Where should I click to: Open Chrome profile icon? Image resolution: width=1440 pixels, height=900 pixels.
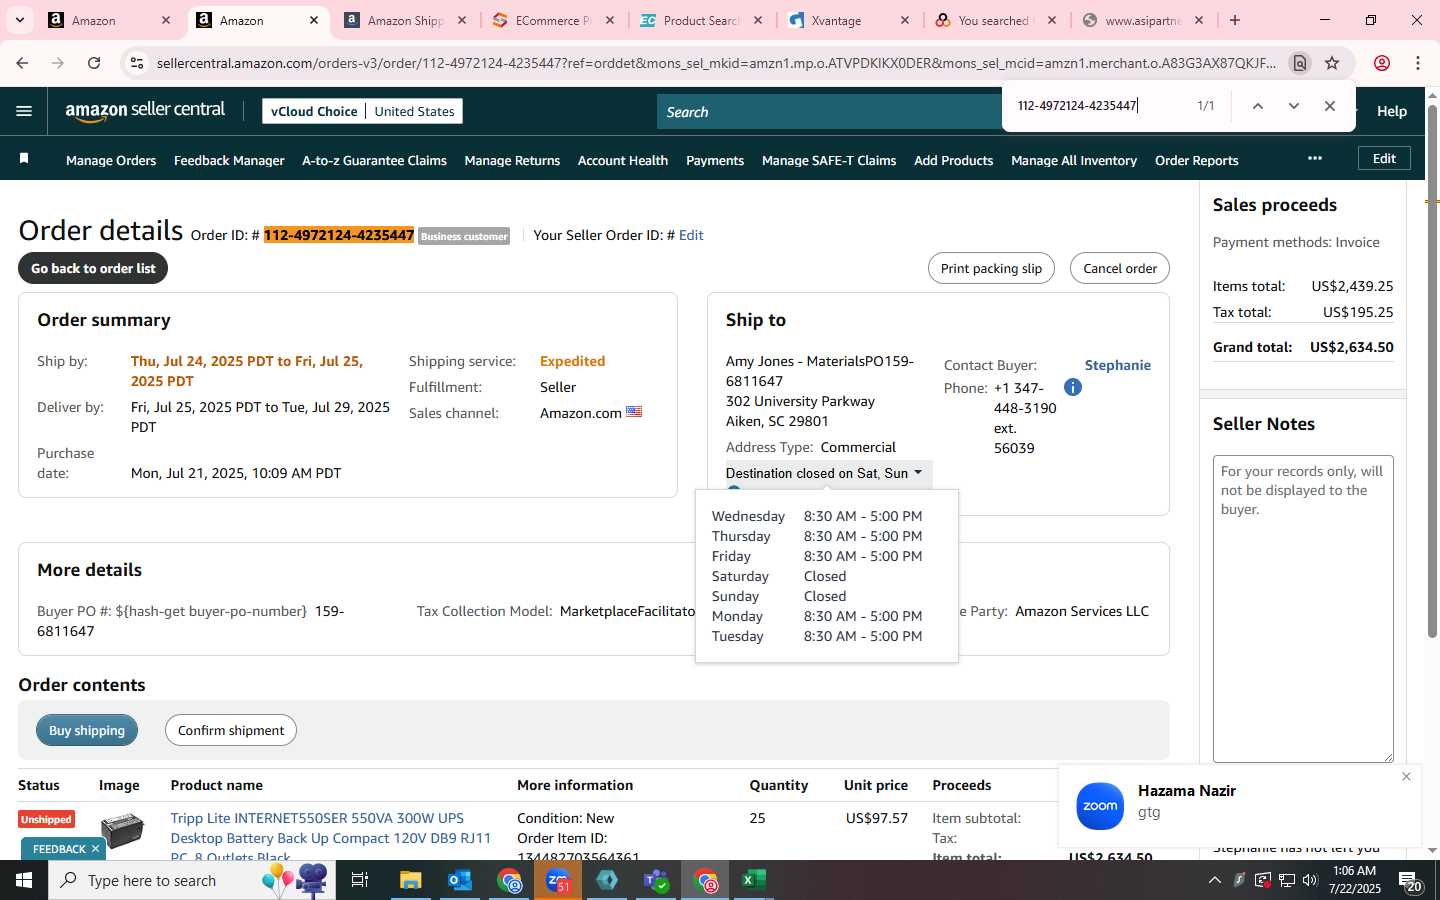coord(1382,63)
